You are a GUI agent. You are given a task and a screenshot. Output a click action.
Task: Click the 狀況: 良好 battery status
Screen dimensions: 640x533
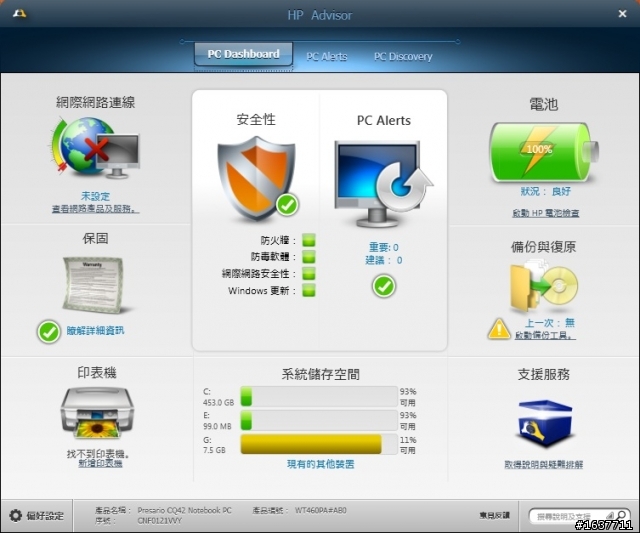coord(545,191)
